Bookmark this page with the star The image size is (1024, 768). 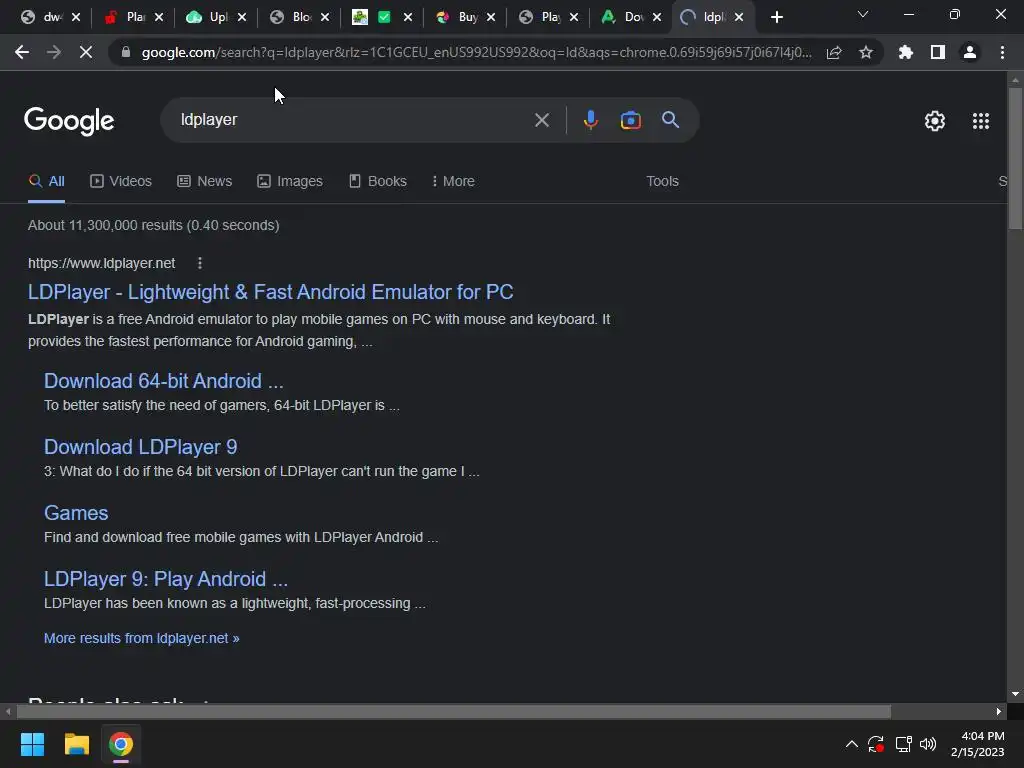click(866, 52)
